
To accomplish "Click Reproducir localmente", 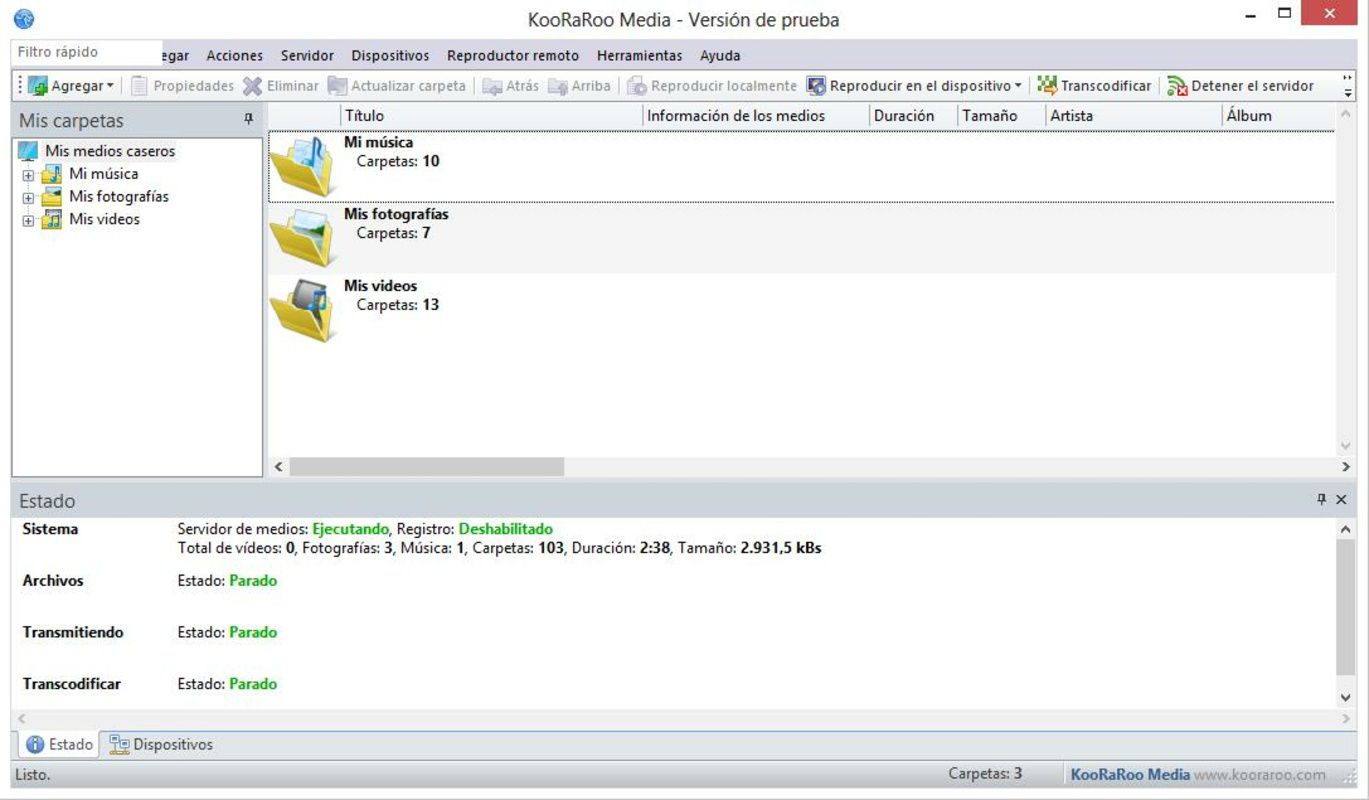I will pos(712,86).
